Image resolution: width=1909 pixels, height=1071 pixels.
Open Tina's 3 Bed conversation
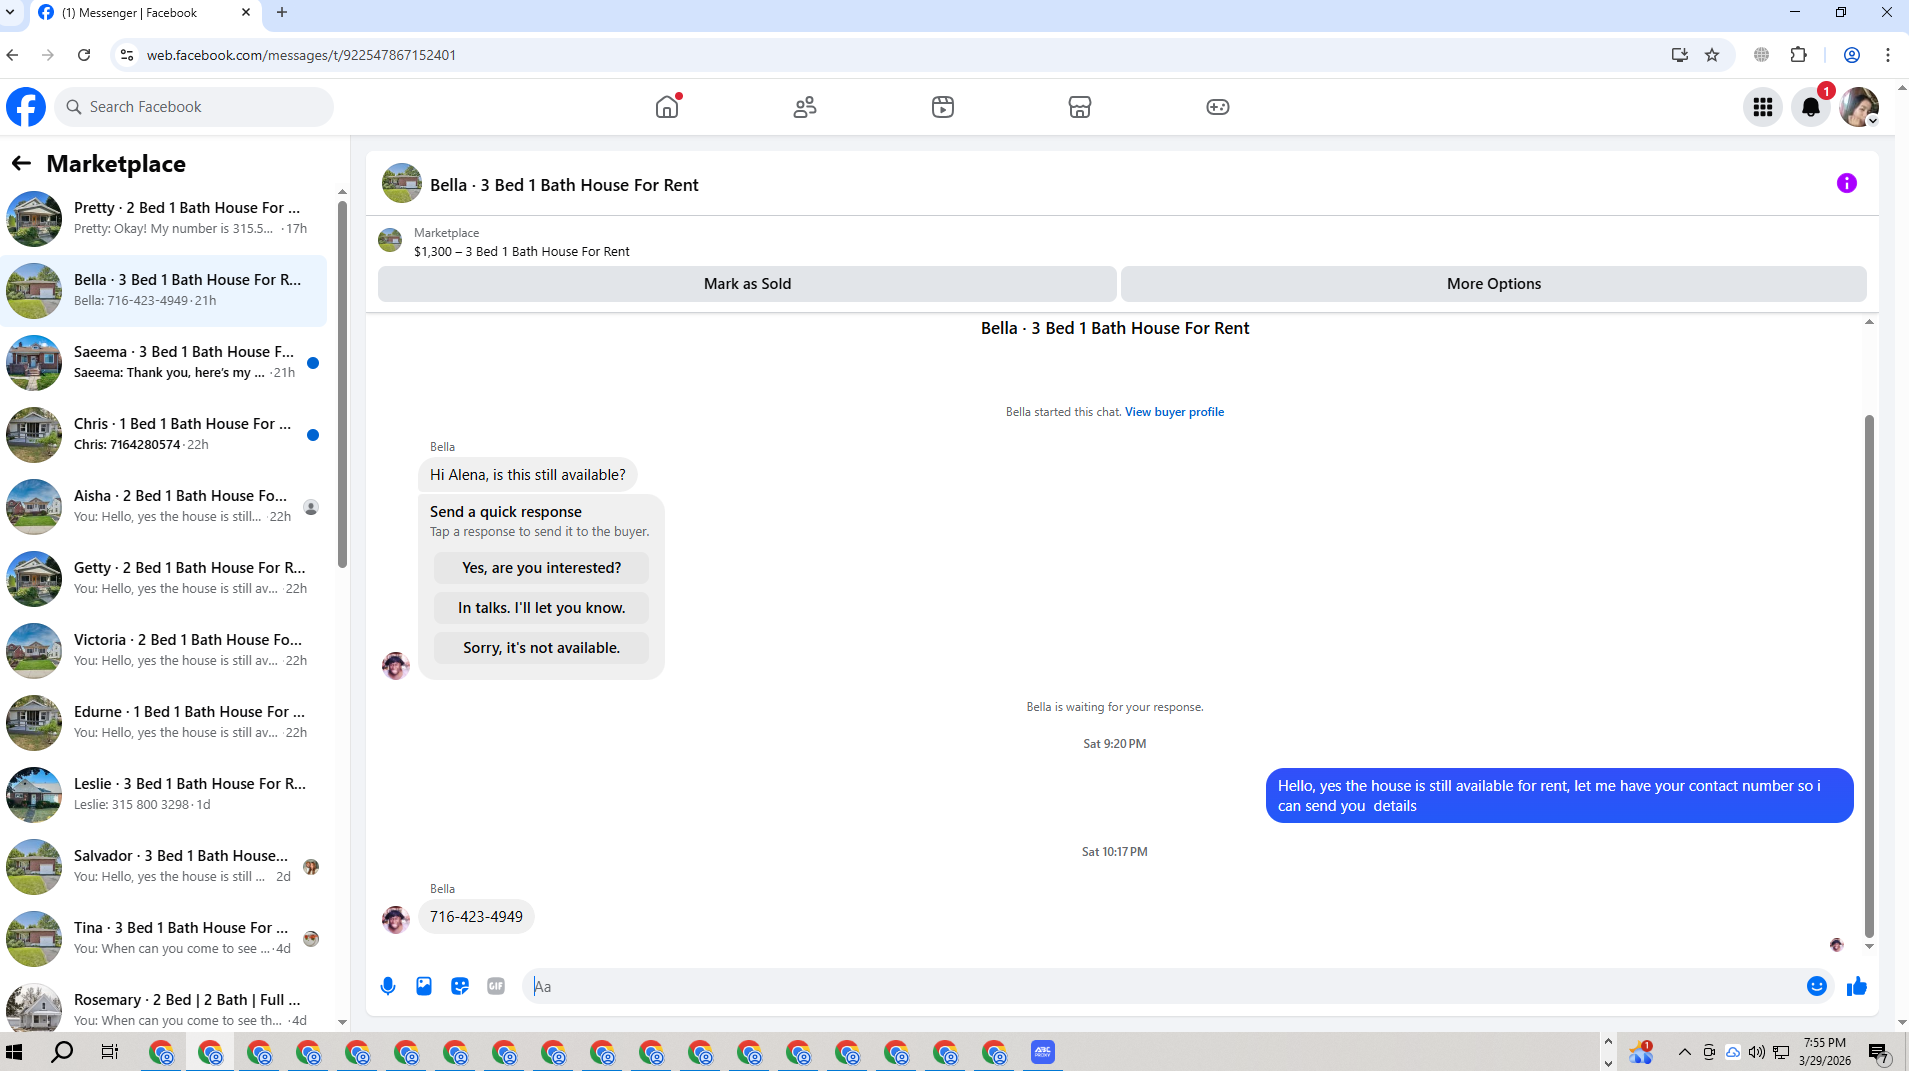tap(164, 938)
